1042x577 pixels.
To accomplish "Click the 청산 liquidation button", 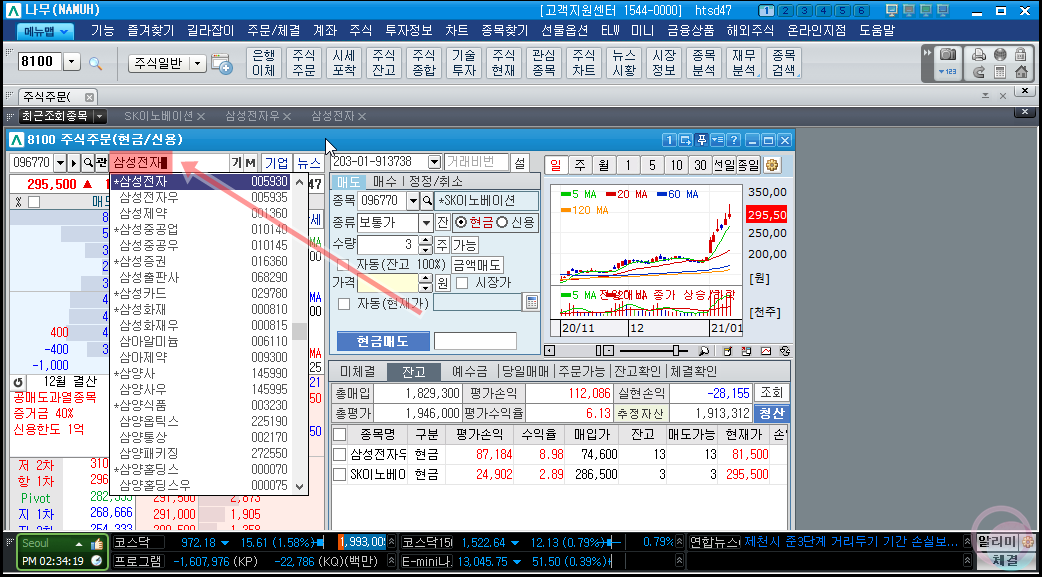I will pos(771,413).
